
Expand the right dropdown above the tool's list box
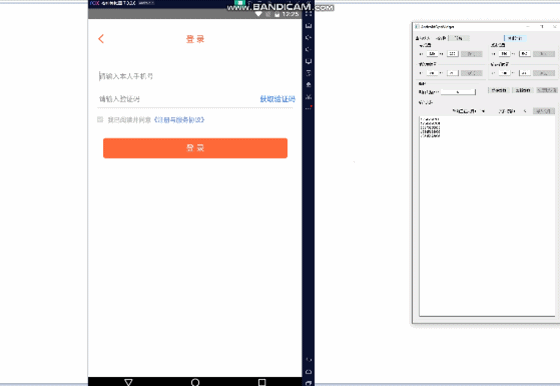tap(512, 111)
